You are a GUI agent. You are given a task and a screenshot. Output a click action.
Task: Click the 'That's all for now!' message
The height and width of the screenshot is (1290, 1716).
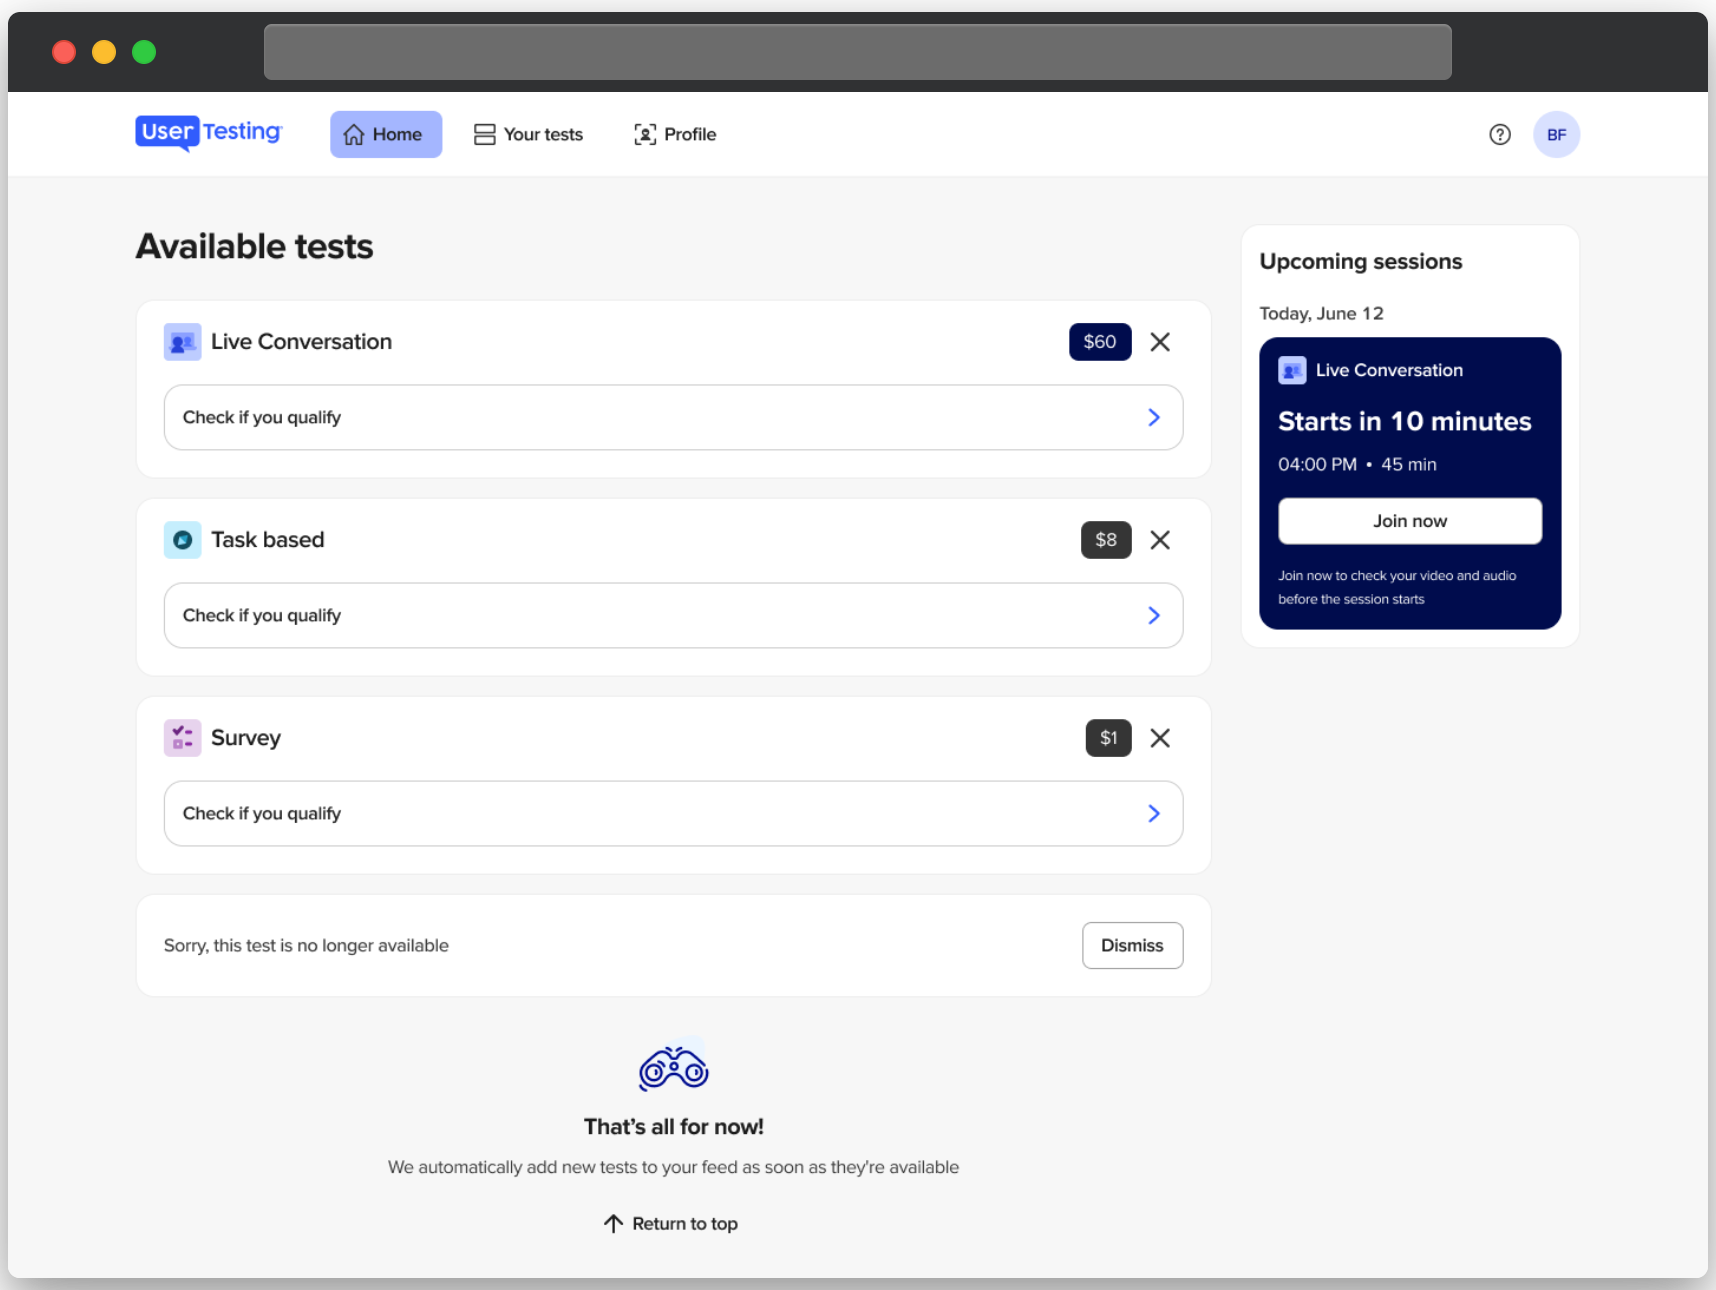coord(673,1127)
